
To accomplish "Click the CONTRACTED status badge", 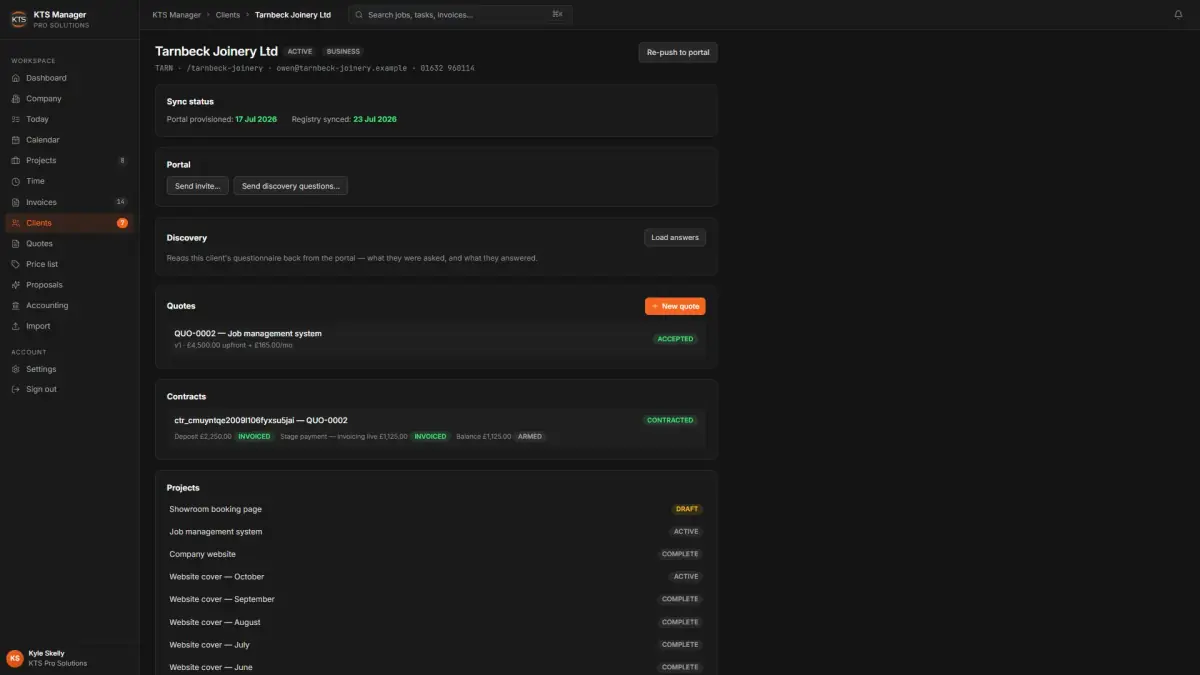I will (670, 420).
